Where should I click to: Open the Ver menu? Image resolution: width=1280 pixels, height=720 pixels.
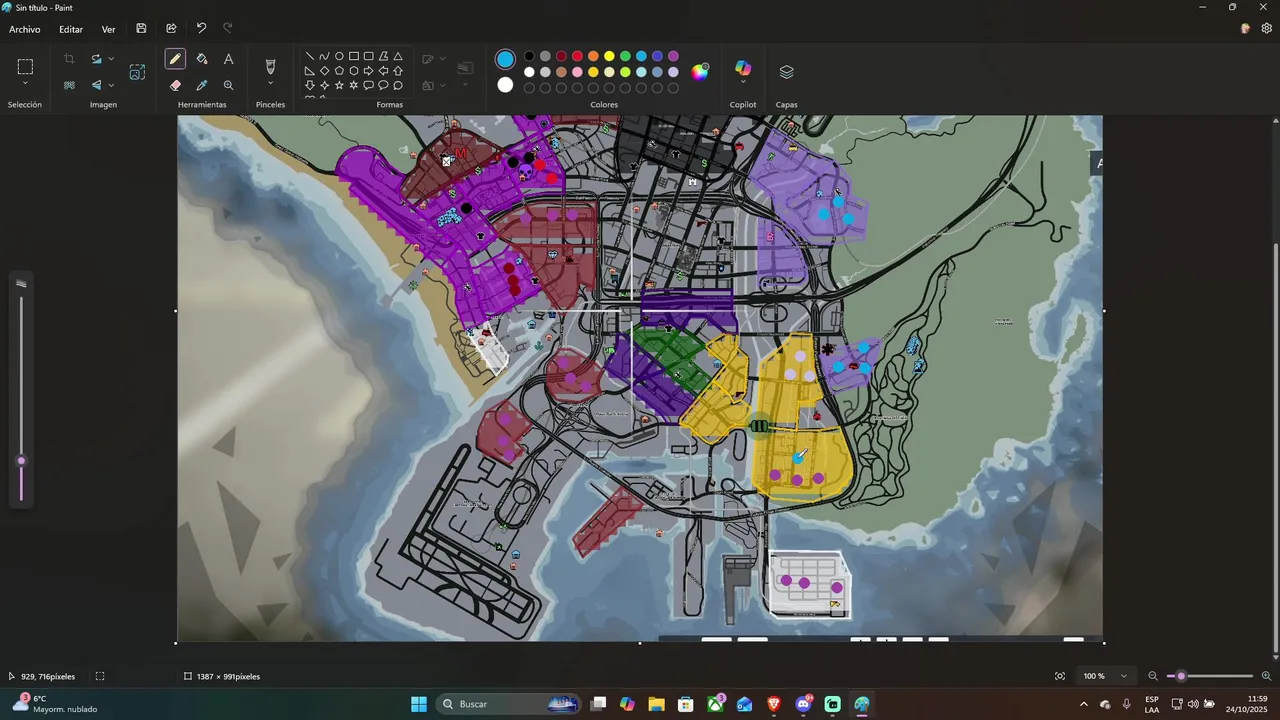coord(108,29)
